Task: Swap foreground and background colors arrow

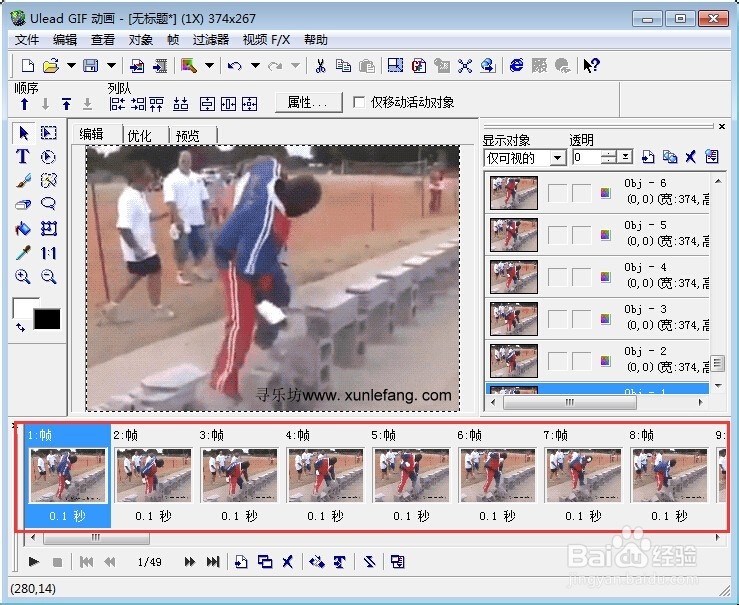Action: pos(20,327)
